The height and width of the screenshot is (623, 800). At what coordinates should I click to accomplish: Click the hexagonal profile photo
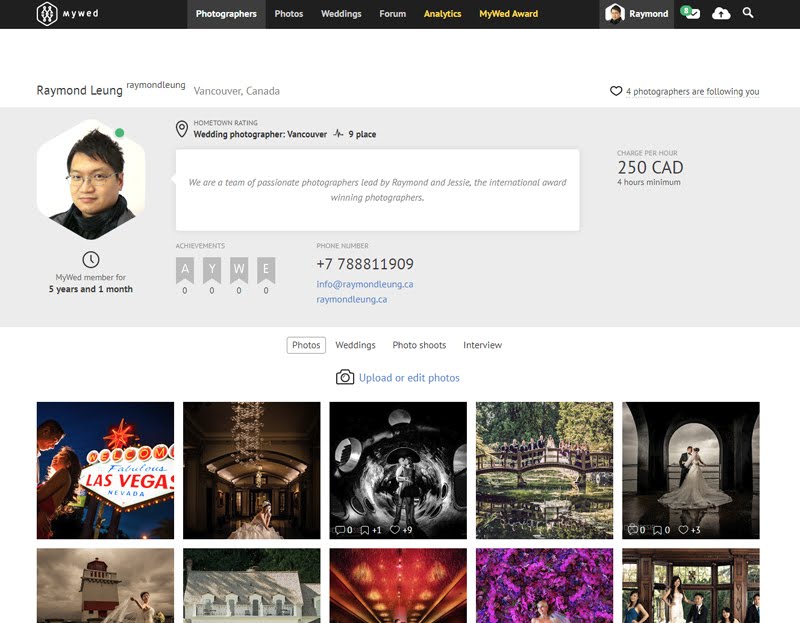pyautogui.click(x=91, y=180)
